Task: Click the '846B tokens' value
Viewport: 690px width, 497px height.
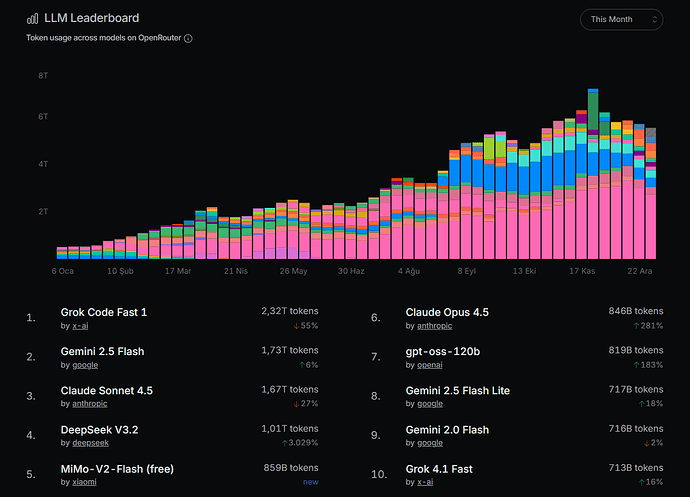Action: coord(636,311)
